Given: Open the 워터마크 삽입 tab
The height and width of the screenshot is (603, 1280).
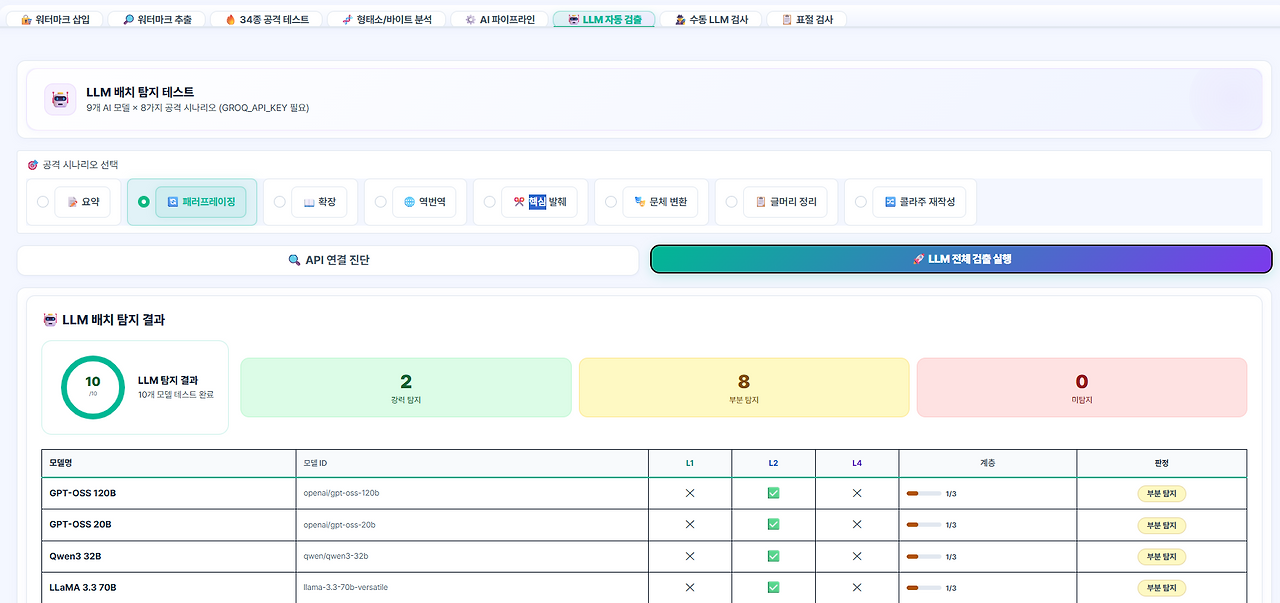Looking at the screenshot, I should point(55,19).
